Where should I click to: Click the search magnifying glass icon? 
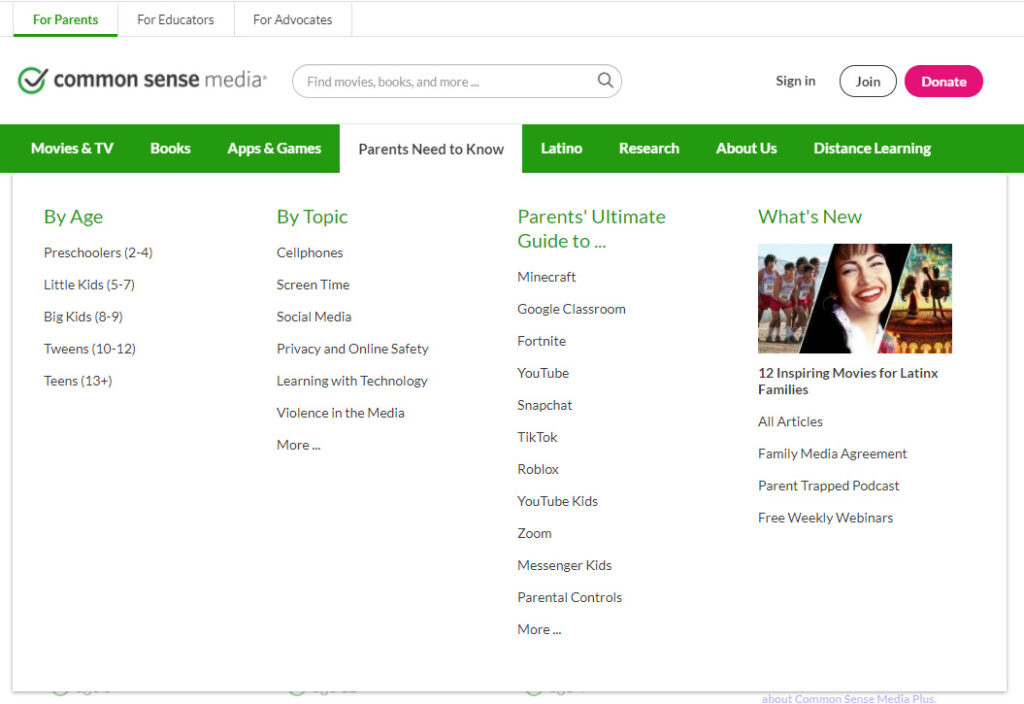coord(605,81)
